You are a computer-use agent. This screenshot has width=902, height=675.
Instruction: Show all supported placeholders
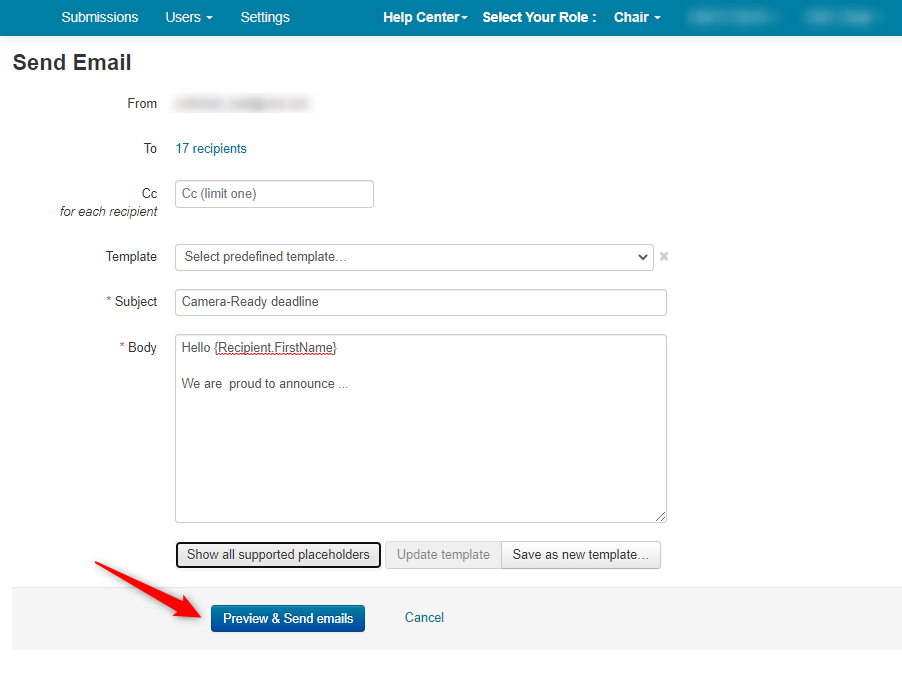coord(278,555)
